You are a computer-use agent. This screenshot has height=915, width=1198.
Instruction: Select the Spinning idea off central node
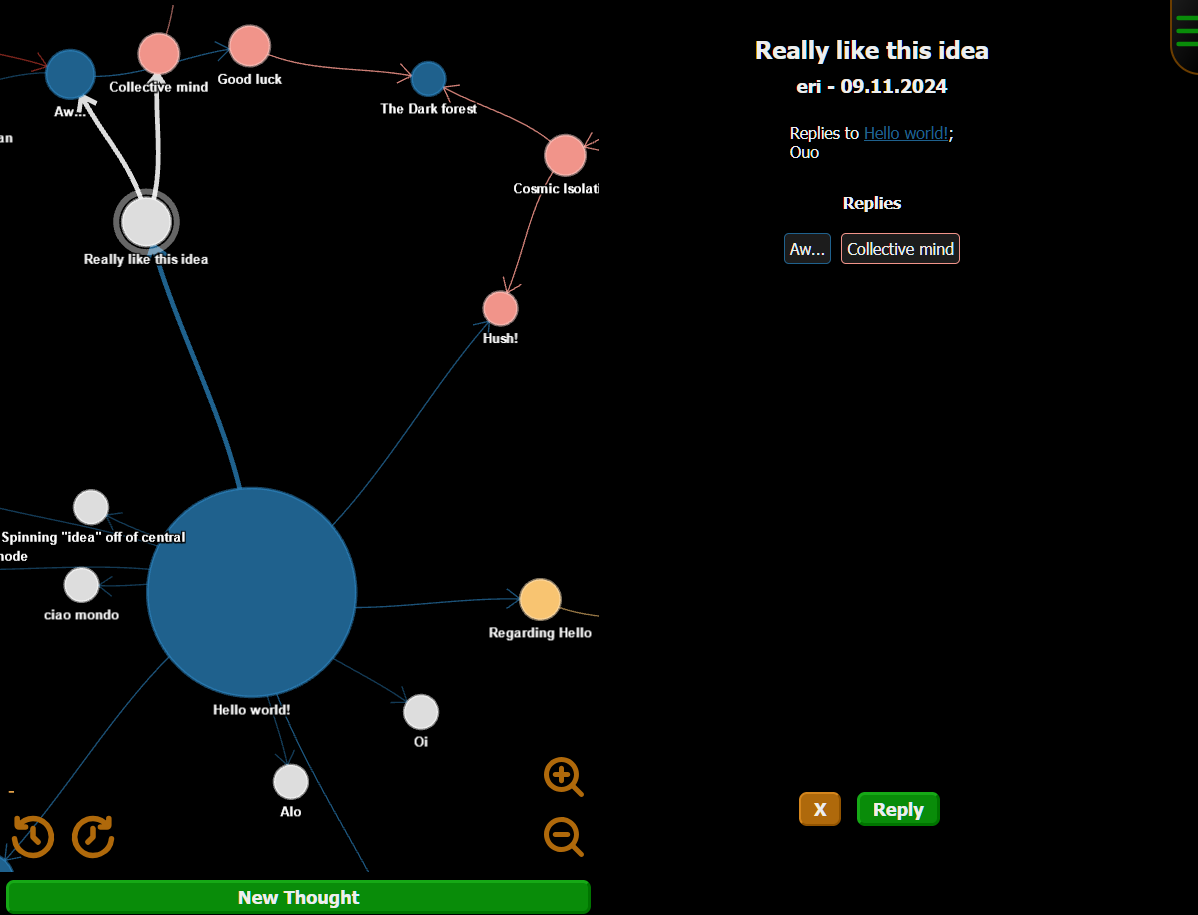[x=91, y=507]
